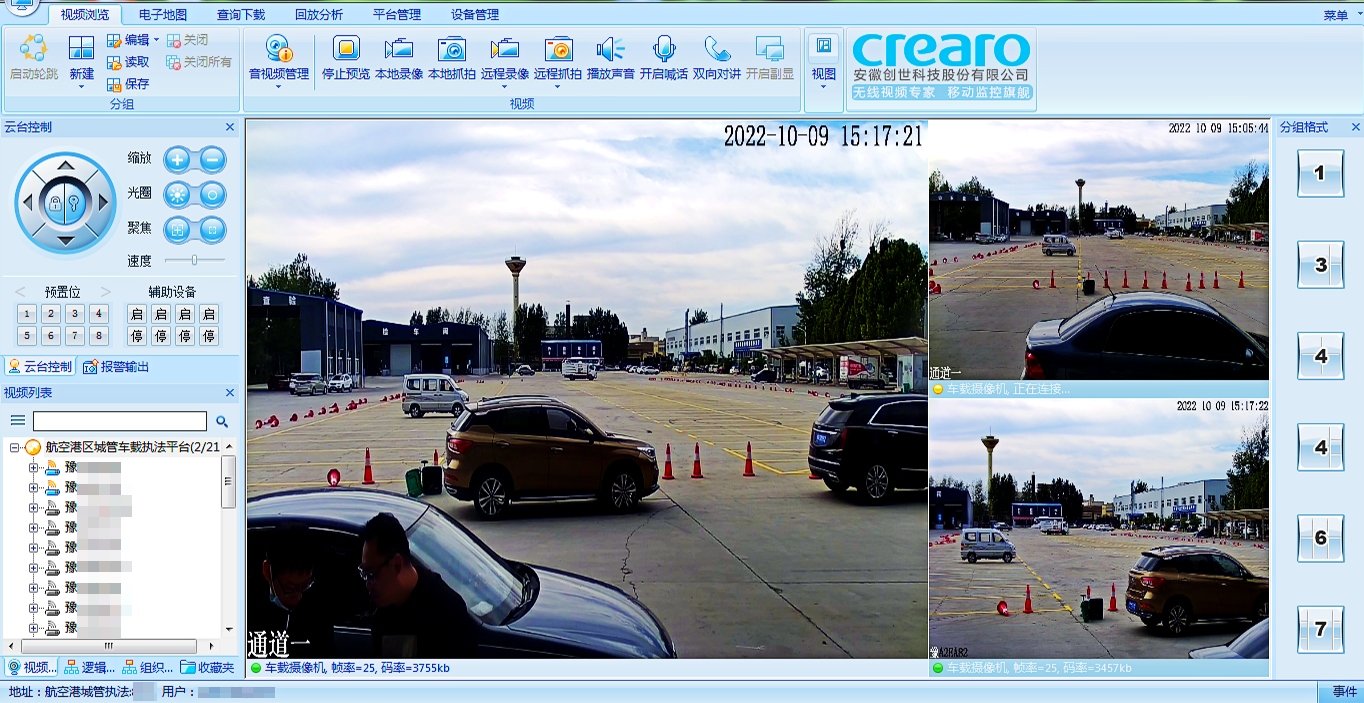Switch to the 电子地图 tab
1364x703 pixels.
(x=162, y=15)
